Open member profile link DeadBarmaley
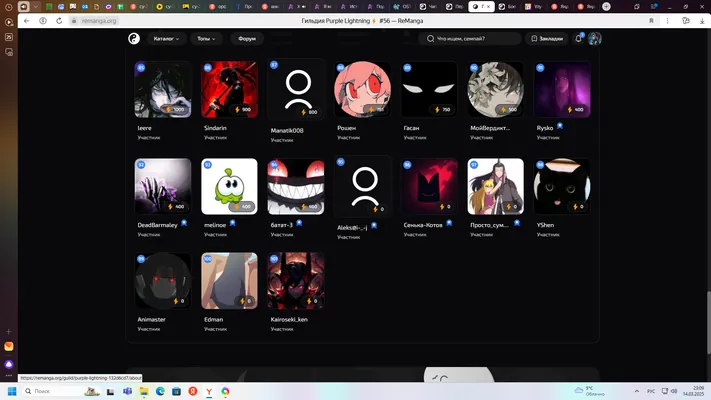The width and height of the screenshot is (711, 400). coord(157,225)
